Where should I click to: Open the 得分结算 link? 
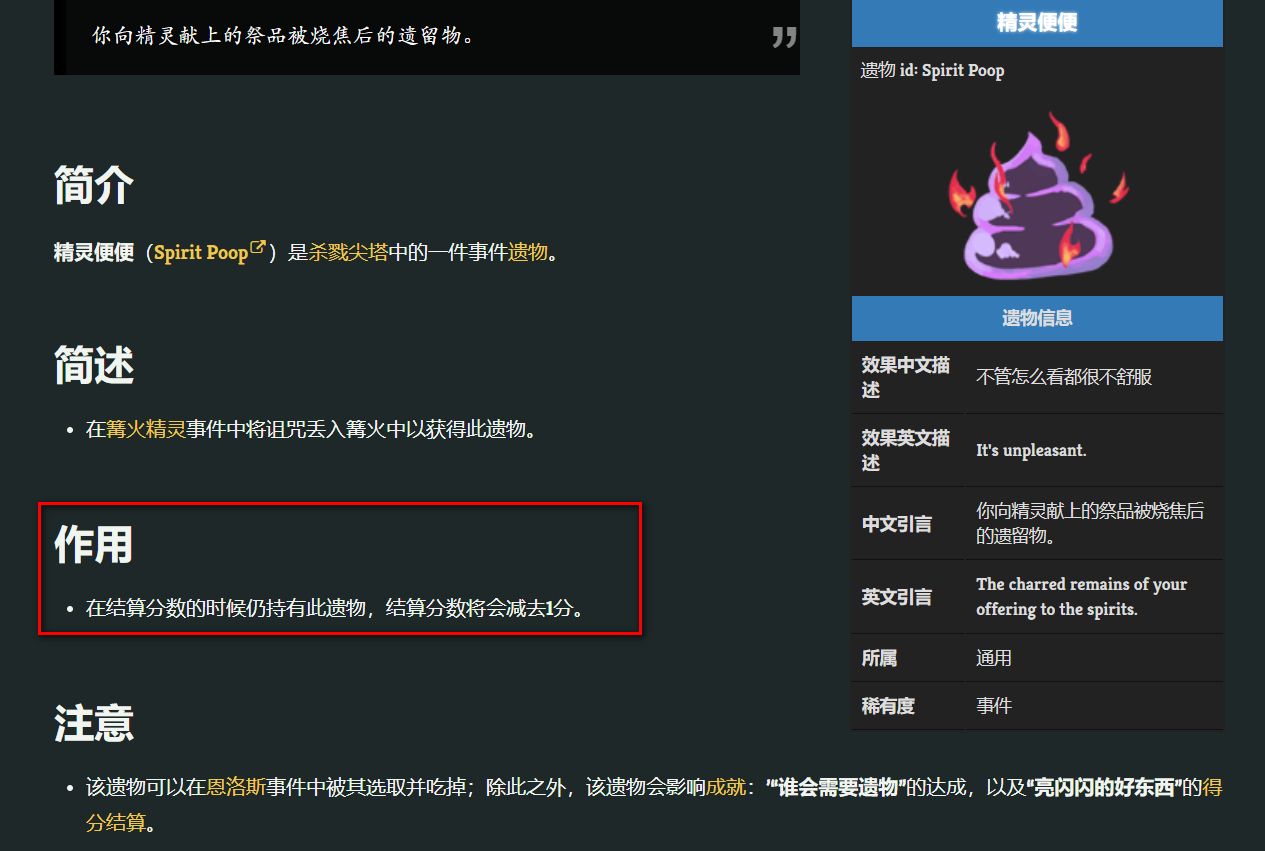[1212, 787]
